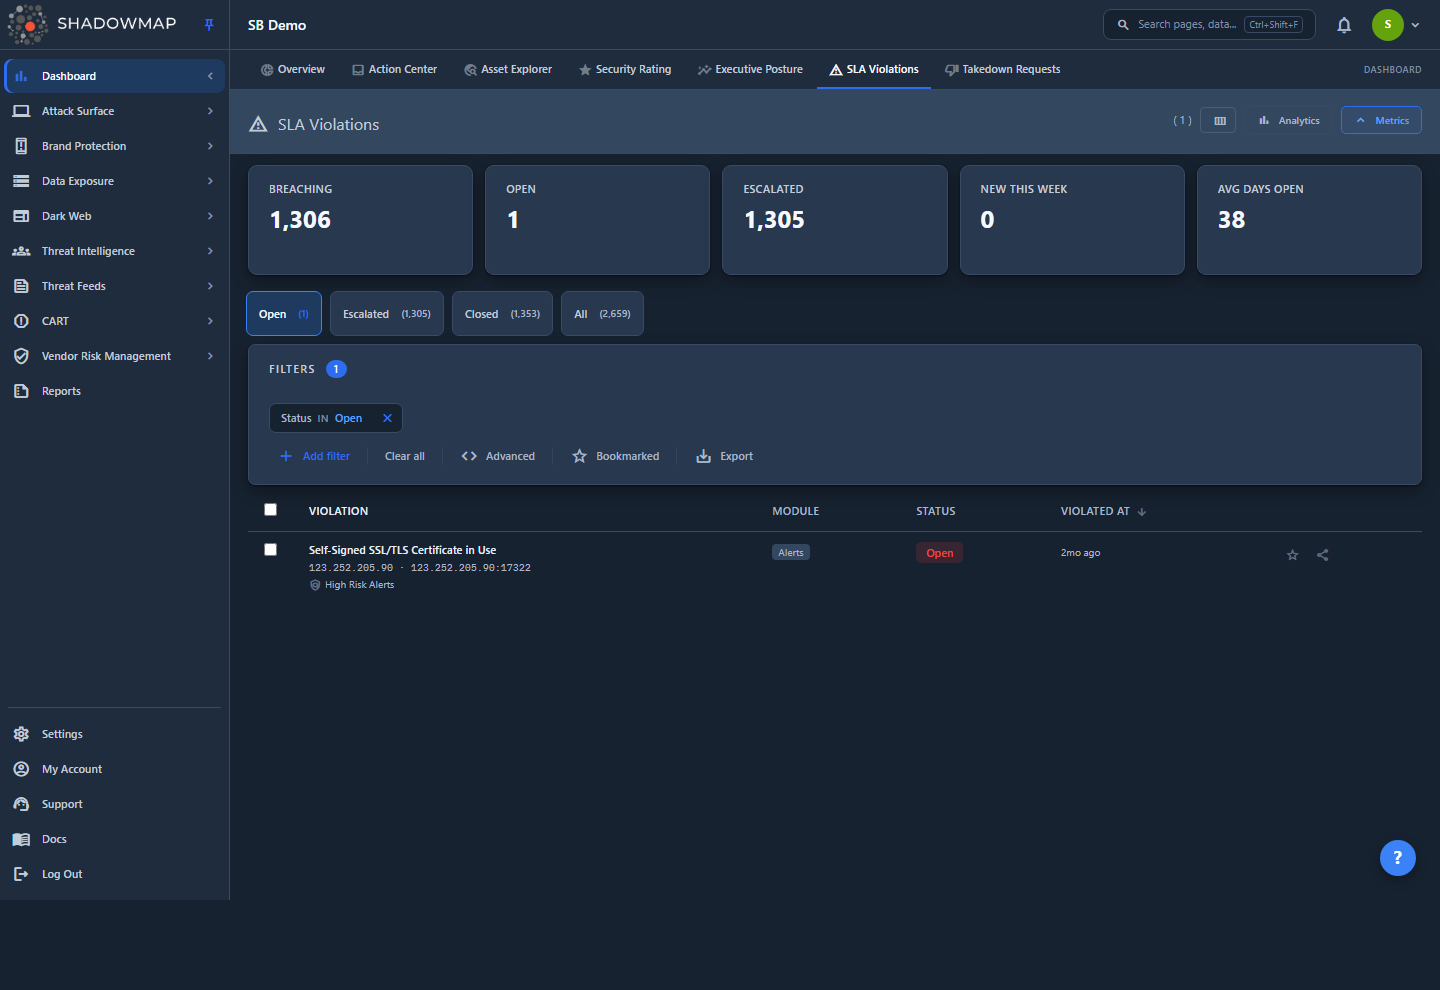This screenshot has width=1440, height=990.
Task: Open the column layout icon button
Action: tap(1219, 121)
